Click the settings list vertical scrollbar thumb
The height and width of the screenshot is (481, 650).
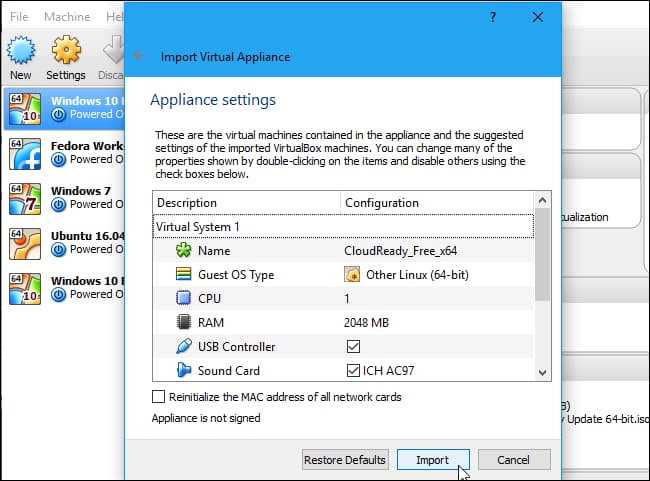click(x=543, y=256)
